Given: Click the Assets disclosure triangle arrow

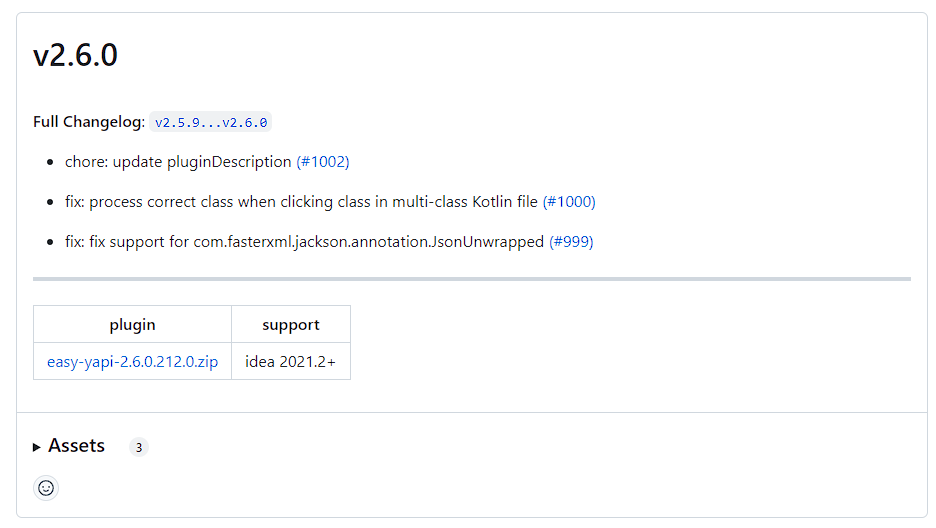Looking at the screenshot, I should coord(37,447).
